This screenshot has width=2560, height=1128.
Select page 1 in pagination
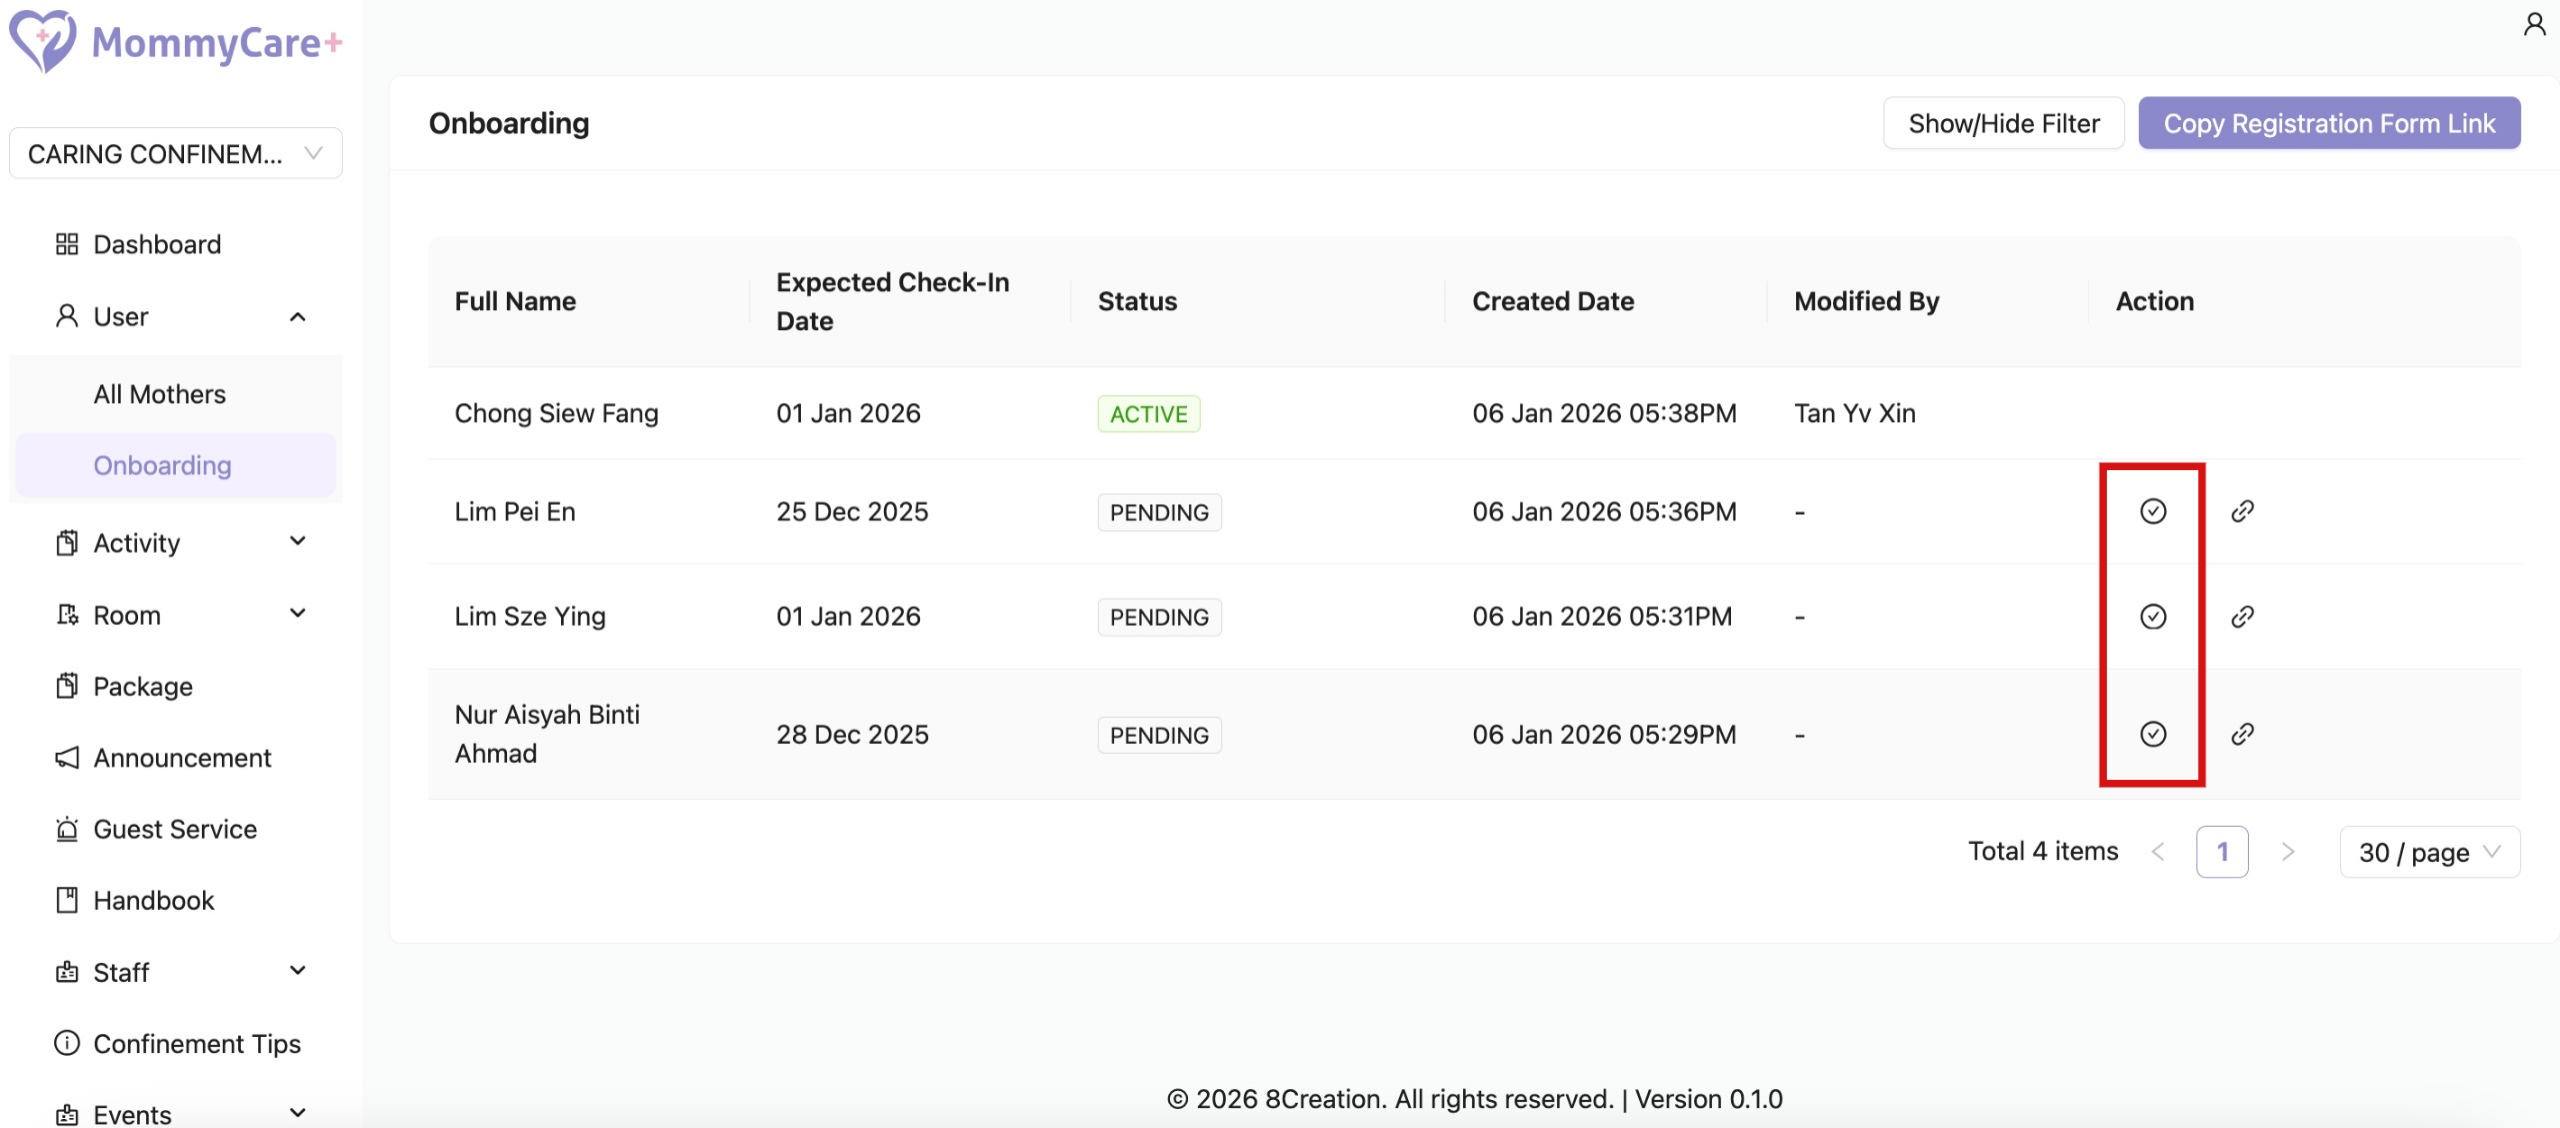click(2222, 852)
